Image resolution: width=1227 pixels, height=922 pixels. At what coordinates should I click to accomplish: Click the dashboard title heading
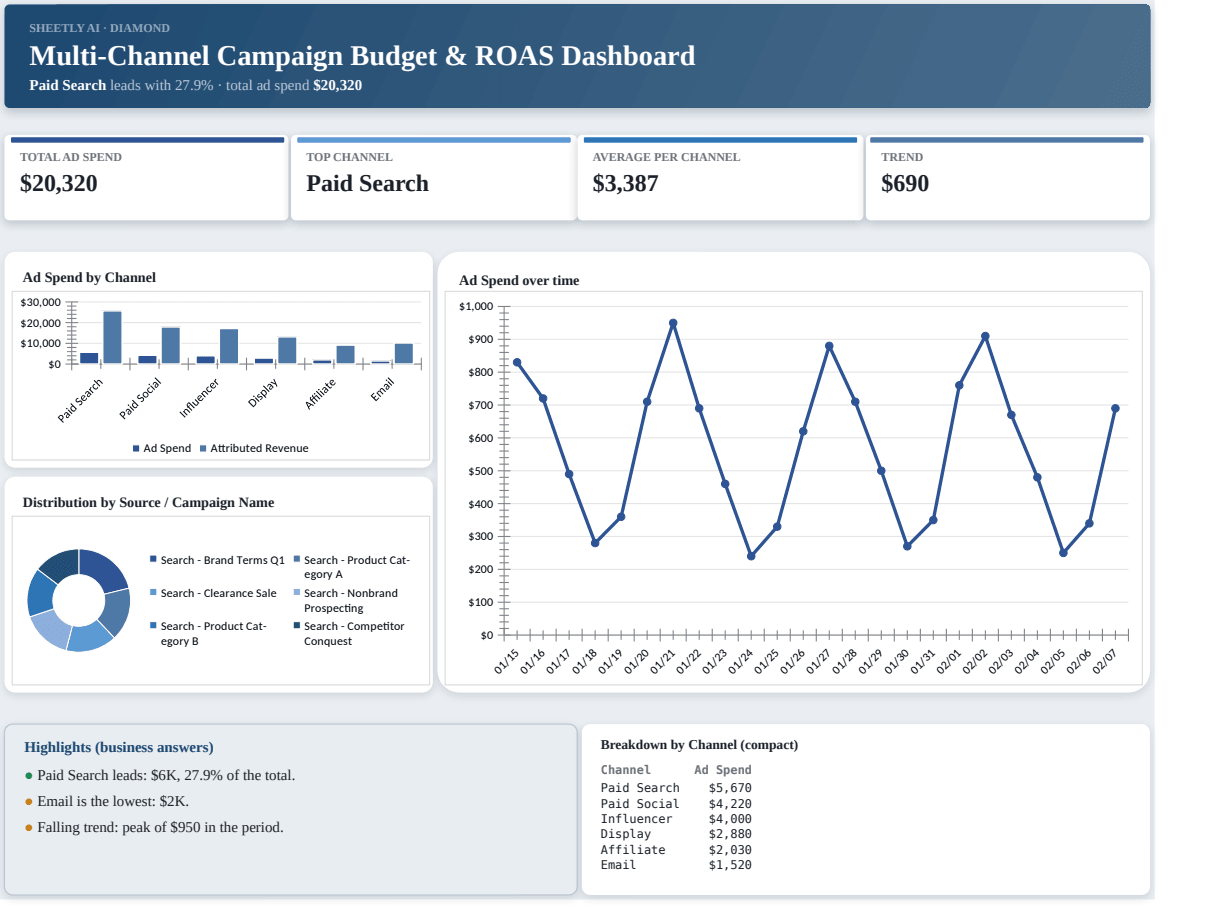(362, 56)
